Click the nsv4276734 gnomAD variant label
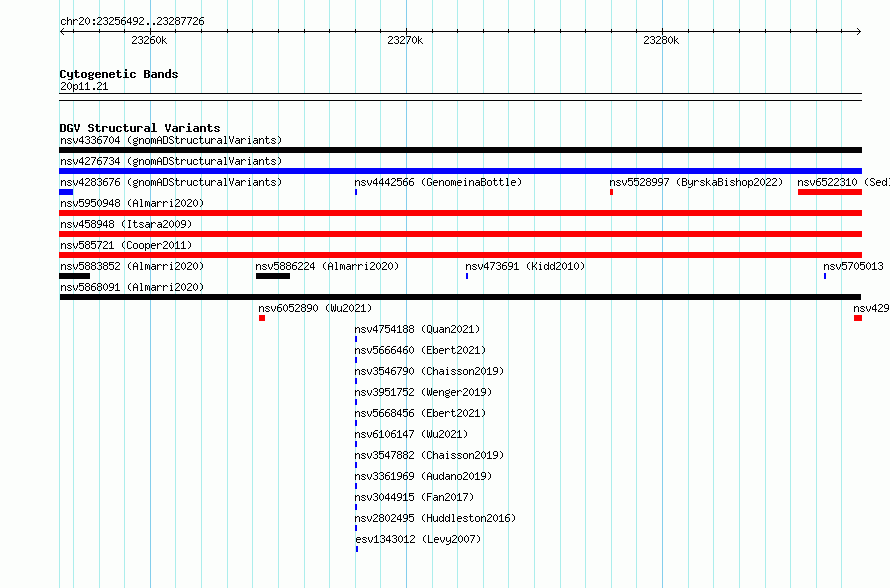The image size is (890, 588). coord(171,161)
